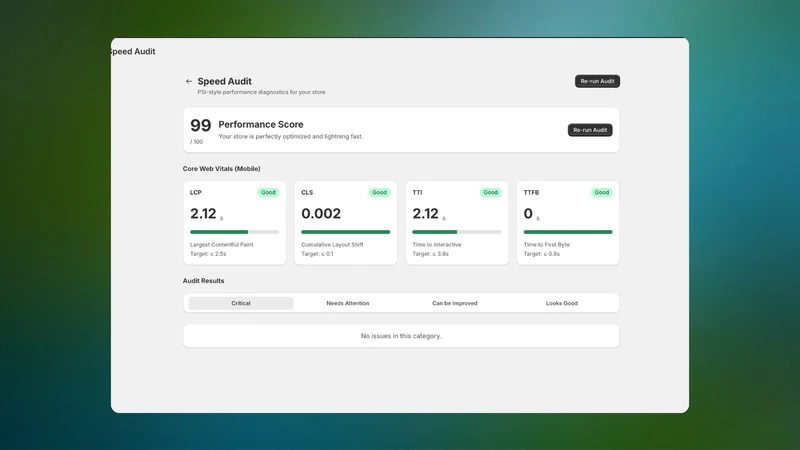Viewport: 800px width, 450px height.
Task: Click the TTFB progress bar
Action: click(x=568, y=232)
